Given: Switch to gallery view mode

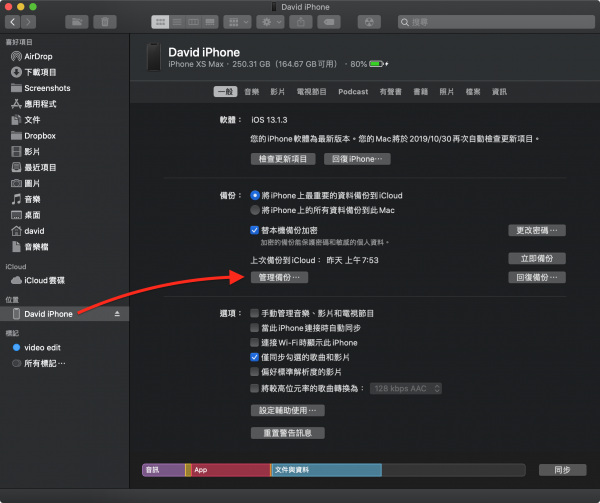Looking at the screenshot, I should (210, 22).
